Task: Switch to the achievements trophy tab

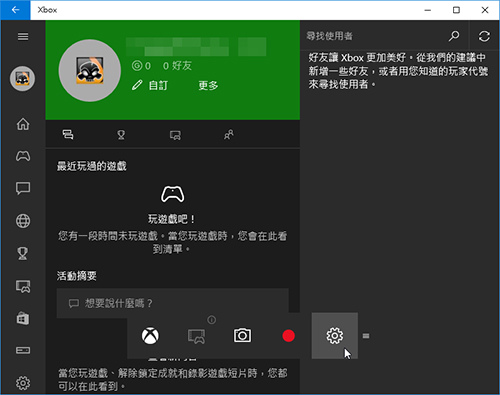Action: pyautogui.click(x=121, y=135)
